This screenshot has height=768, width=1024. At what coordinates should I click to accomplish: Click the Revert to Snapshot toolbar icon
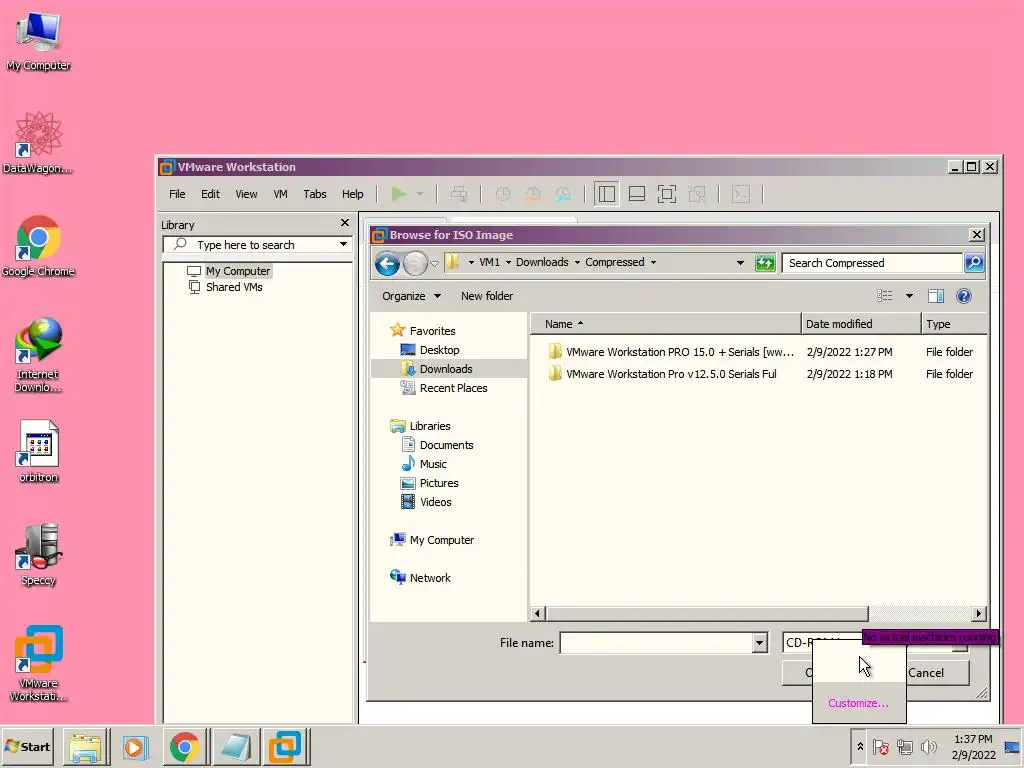point(533,194)
